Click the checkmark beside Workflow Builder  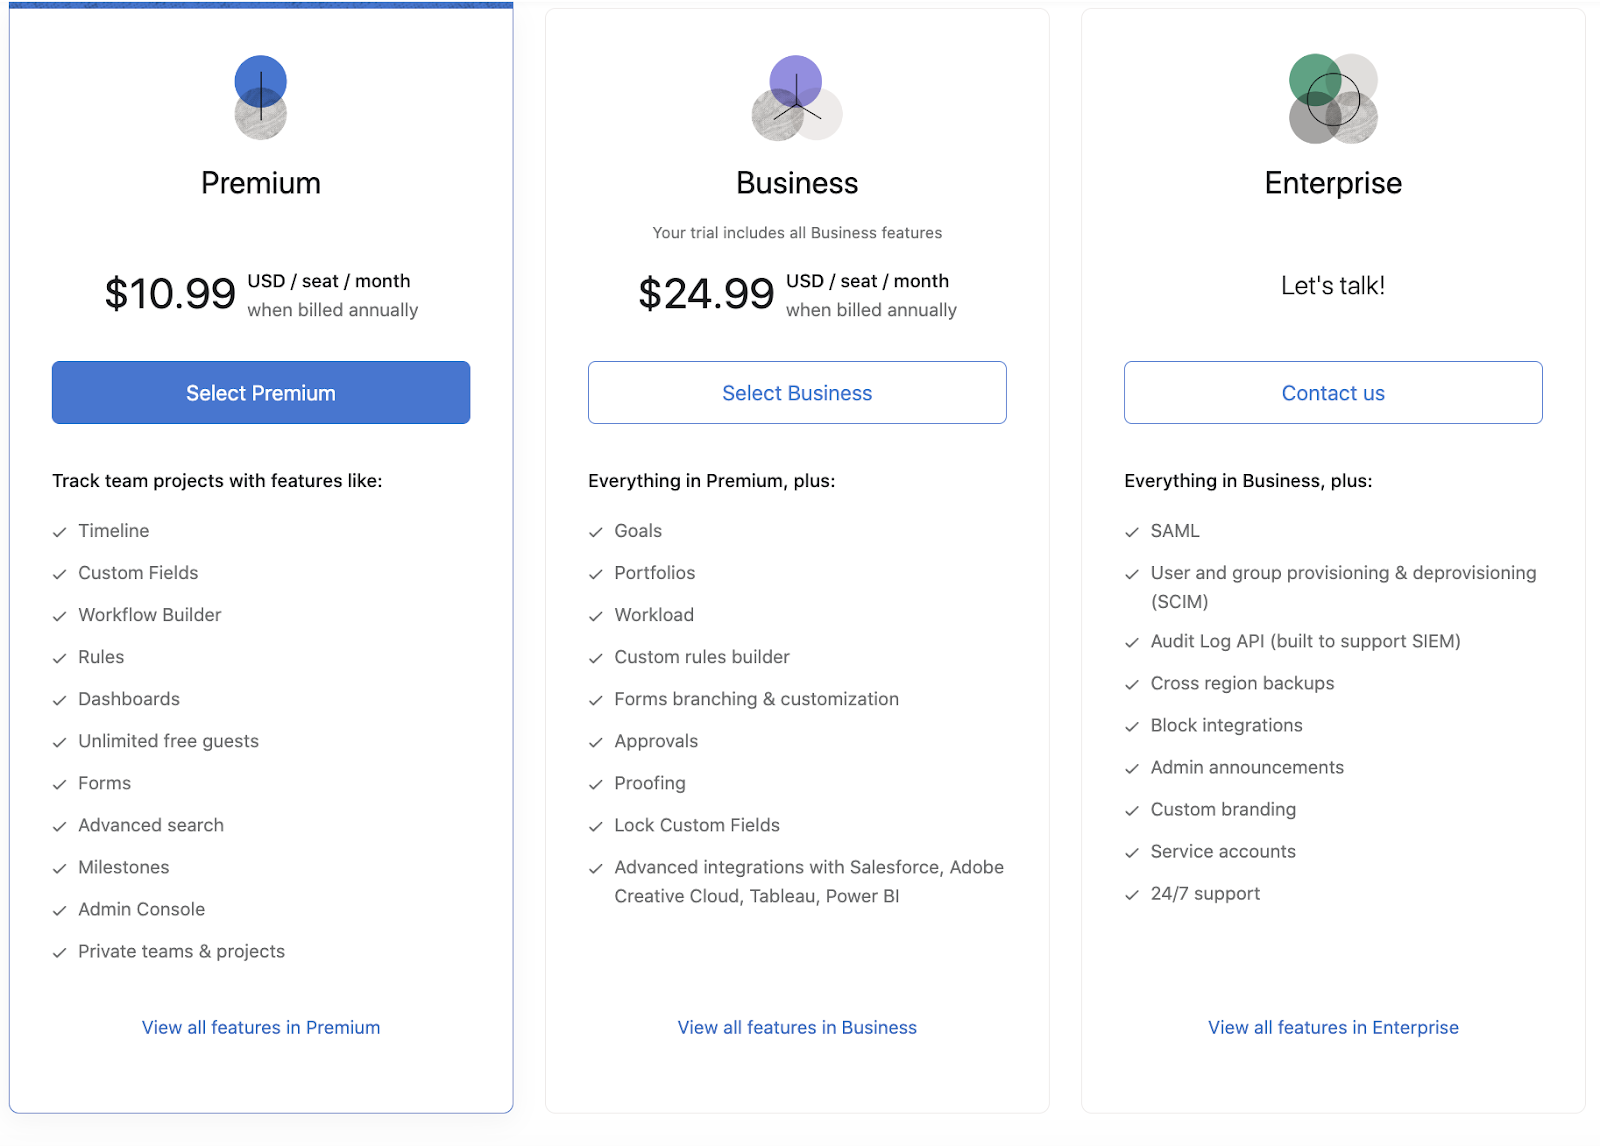coord(60,616)
